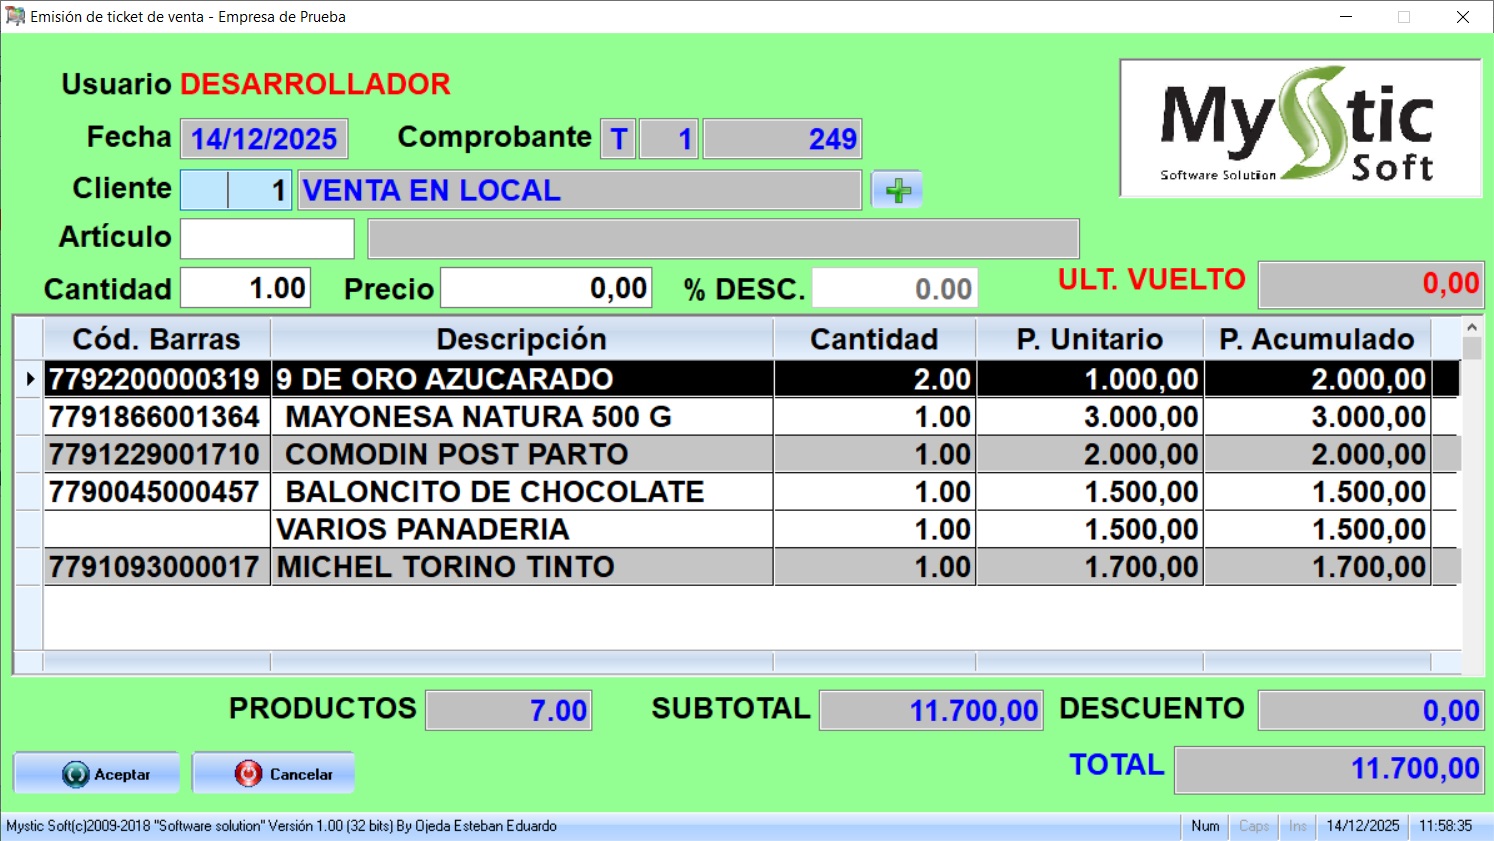Click the Cód. Barras column header
Viewport: 1494px width, 841px height.
point(156,339)
